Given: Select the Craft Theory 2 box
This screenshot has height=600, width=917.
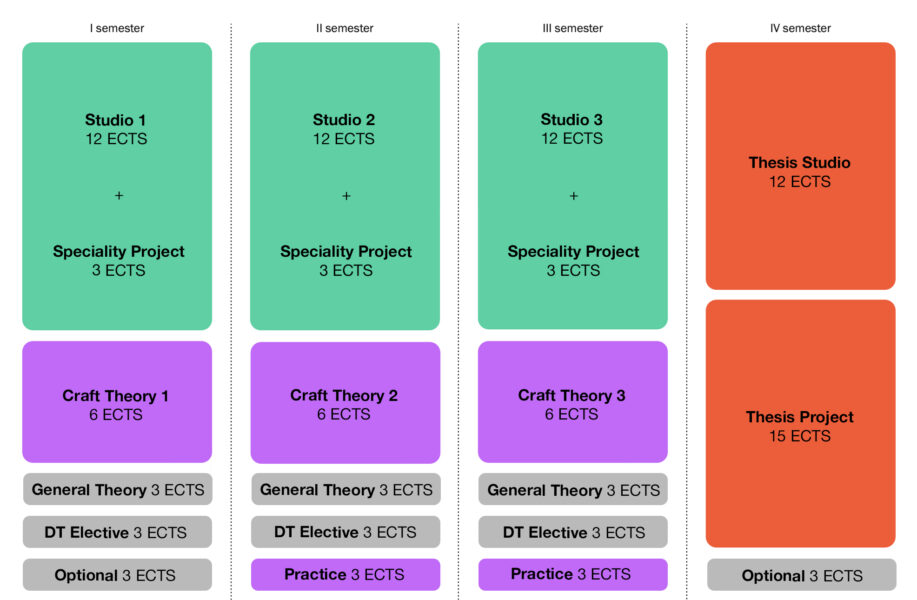Looking at the screenshot, I should point(345,402).
